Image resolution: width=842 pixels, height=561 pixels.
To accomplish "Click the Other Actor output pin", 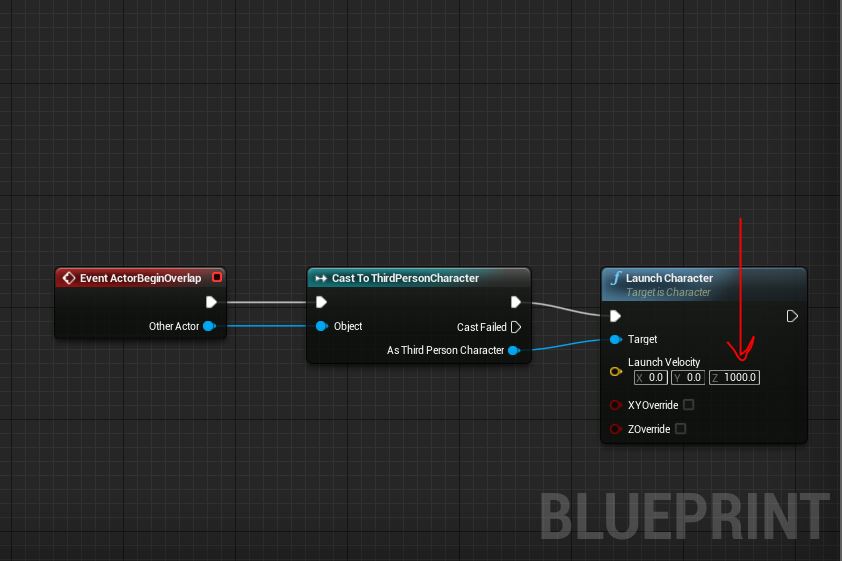I will [209, 326].
